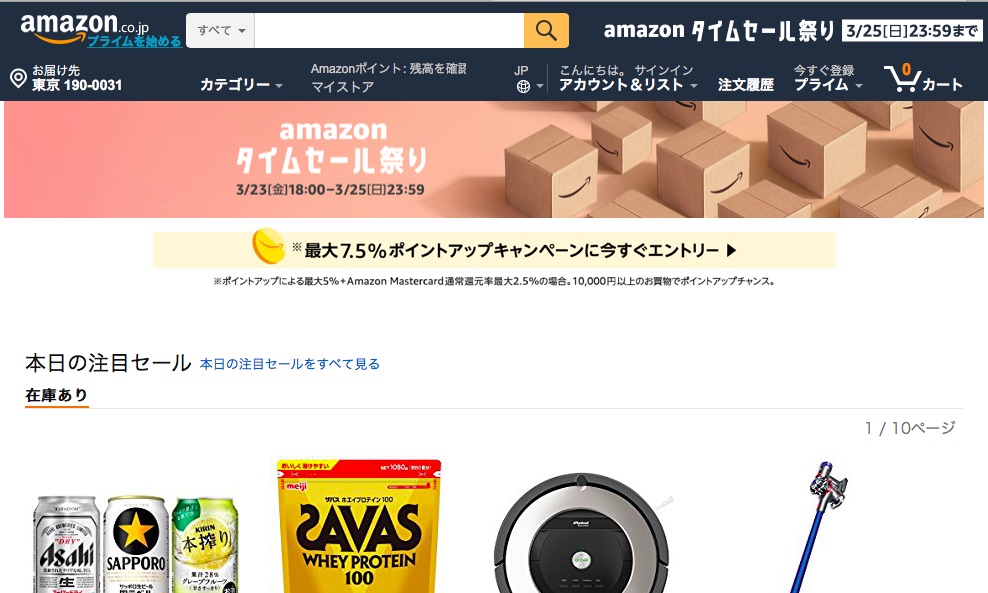Expand the カテゴリー dropdown menu

[241, 84]
